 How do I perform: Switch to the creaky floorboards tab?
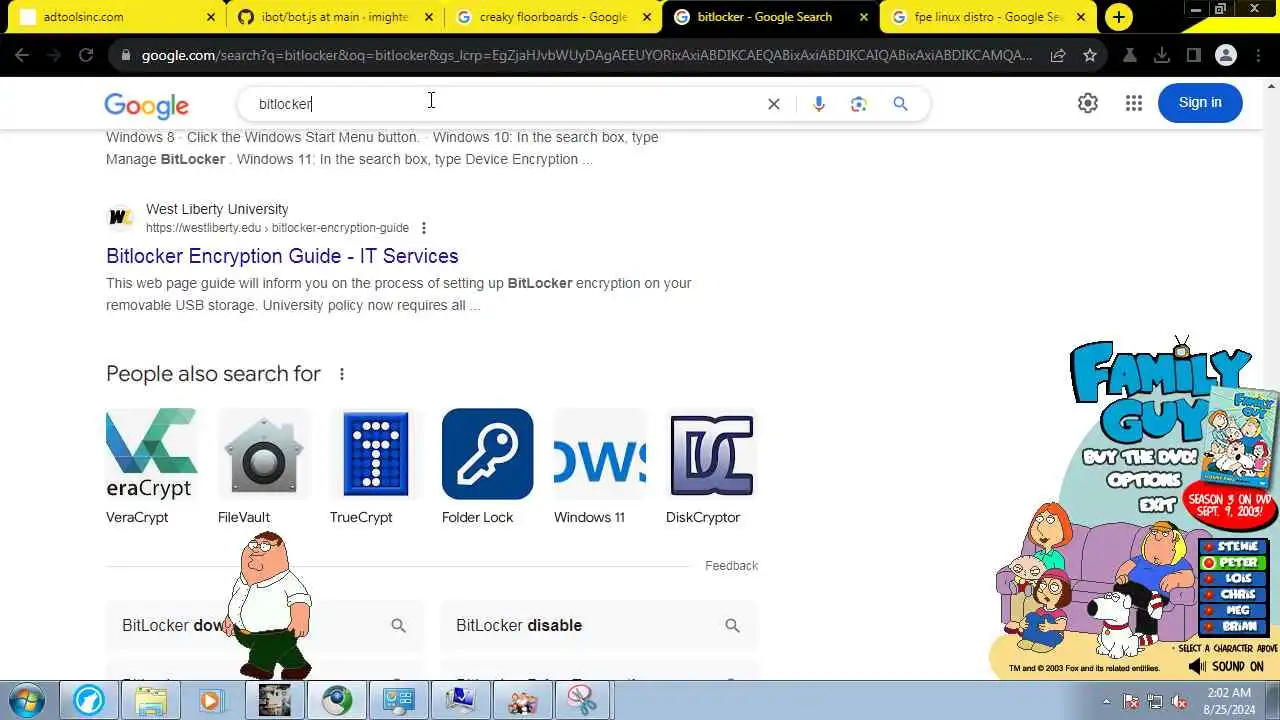pyautogui.click(x=553, y=17)
